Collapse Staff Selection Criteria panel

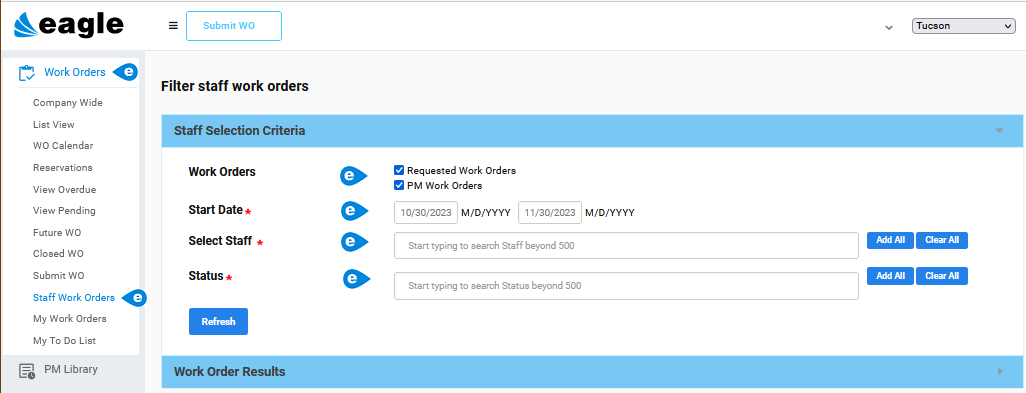click(x=999, y=131)
